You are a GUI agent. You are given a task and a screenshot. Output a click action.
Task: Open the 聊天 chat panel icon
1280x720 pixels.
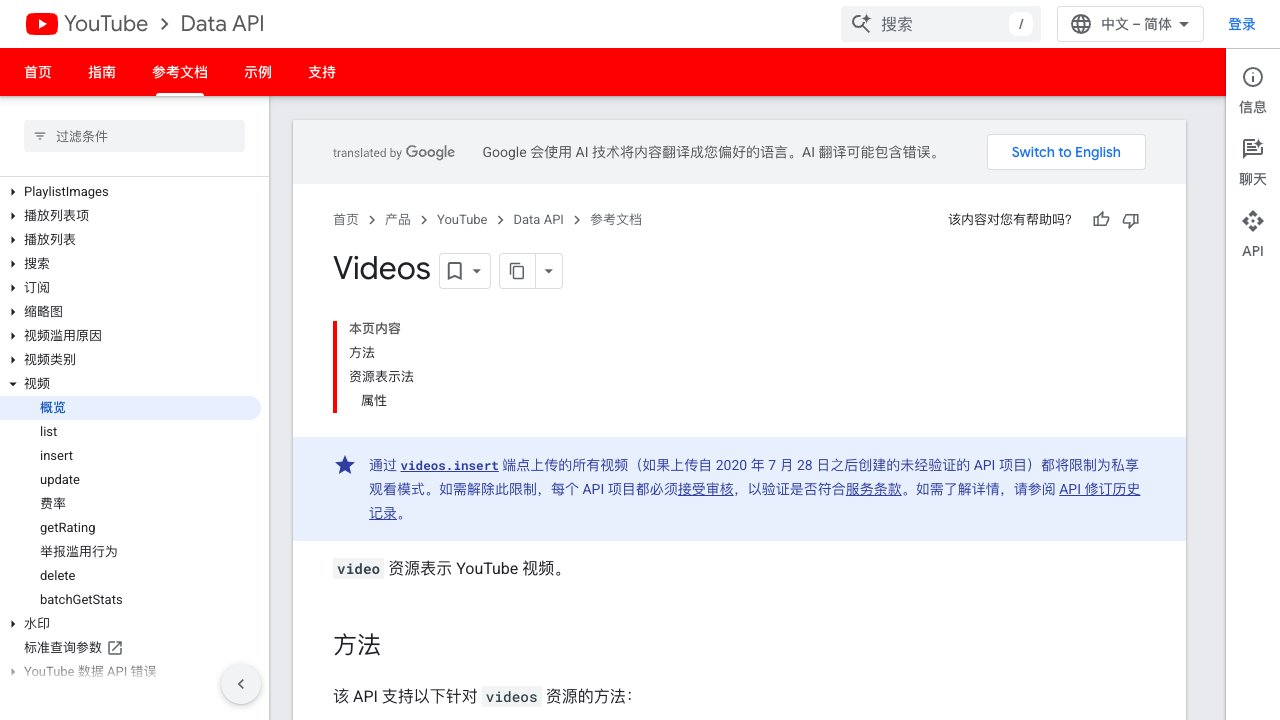[1253, 149]
